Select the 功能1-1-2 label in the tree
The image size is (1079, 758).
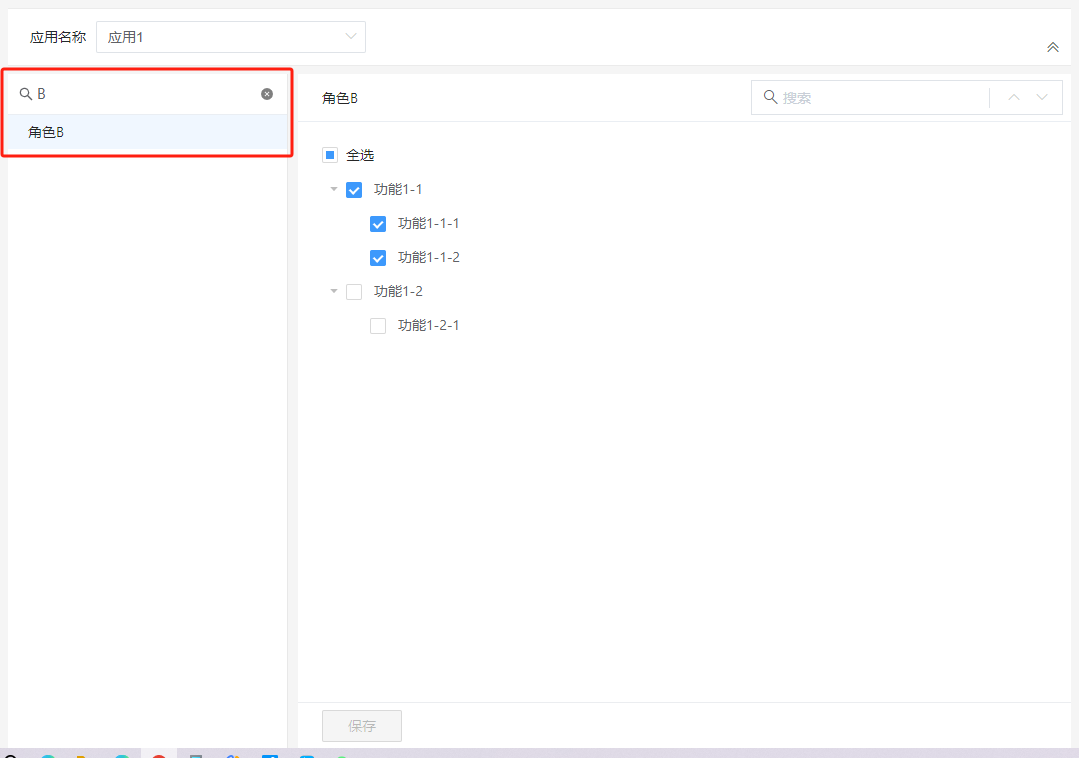click(x=429, y=257)
